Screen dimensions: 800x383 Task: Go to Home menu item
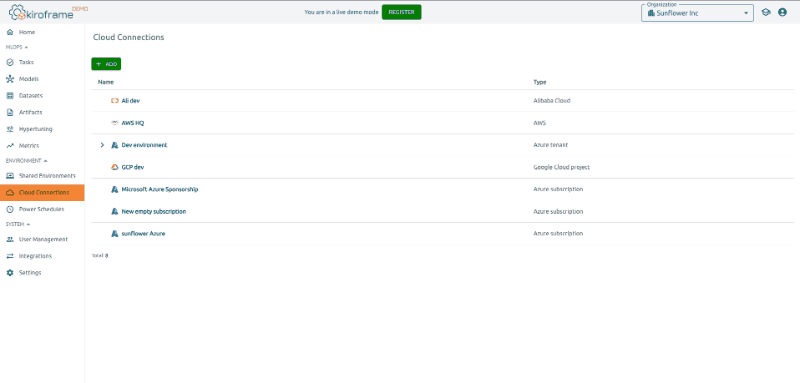[x=42, y=32]
